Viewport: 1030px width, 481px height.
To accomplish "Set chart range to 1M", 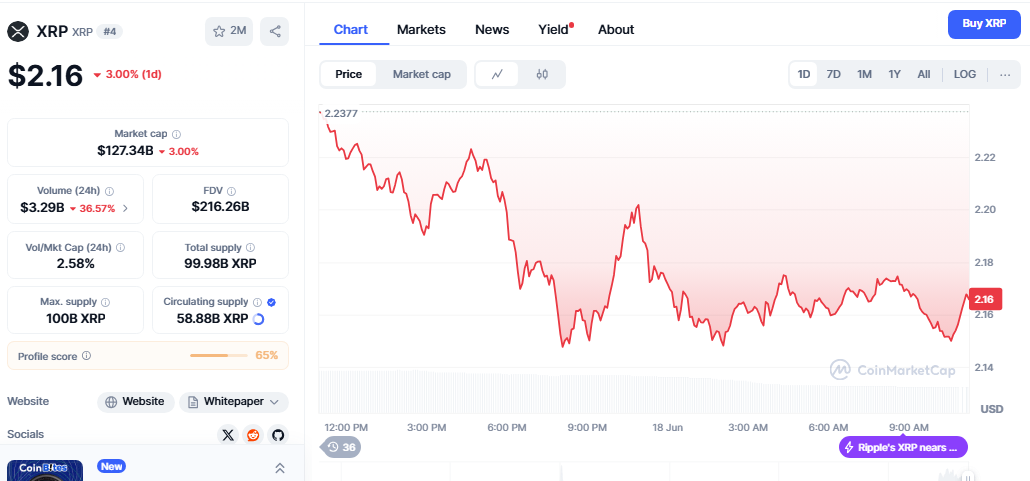I will (x=864, y=74).
